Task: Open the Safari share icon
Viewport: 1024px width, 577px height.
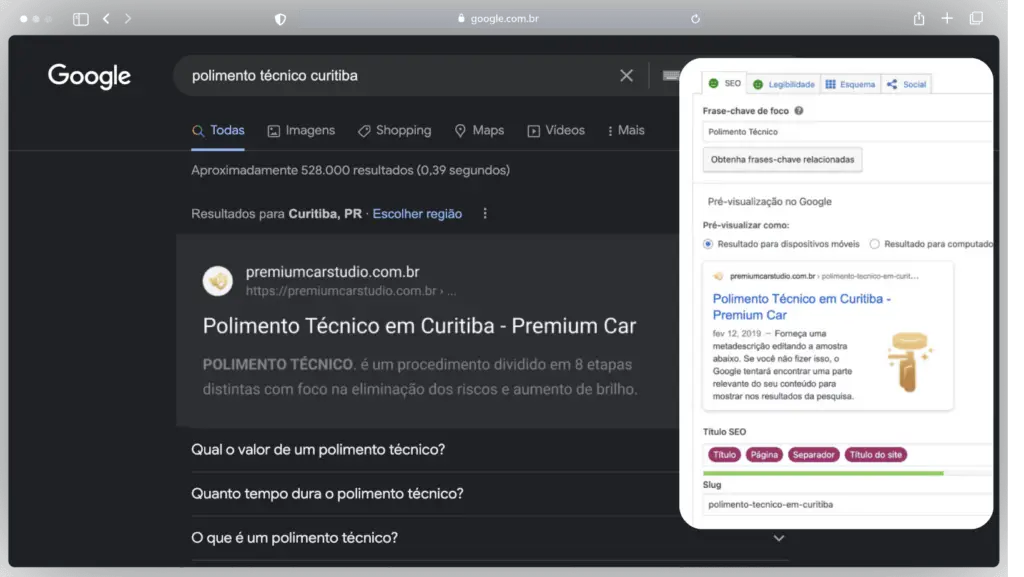Action: 919,19
